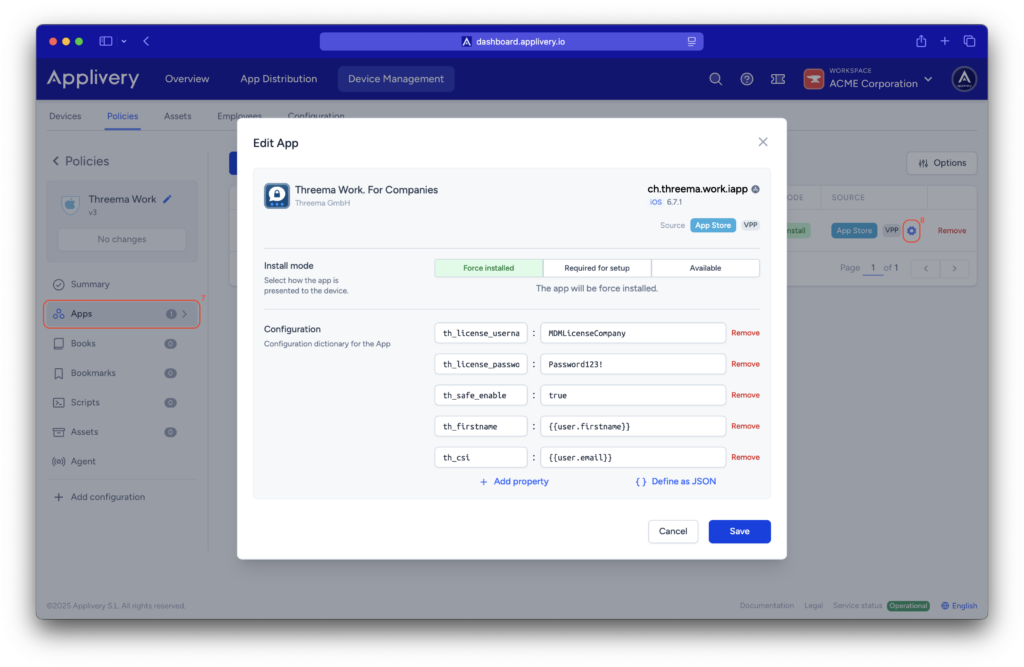
Task: Click the th_firstname key field
Action: (x=481, y=426)
